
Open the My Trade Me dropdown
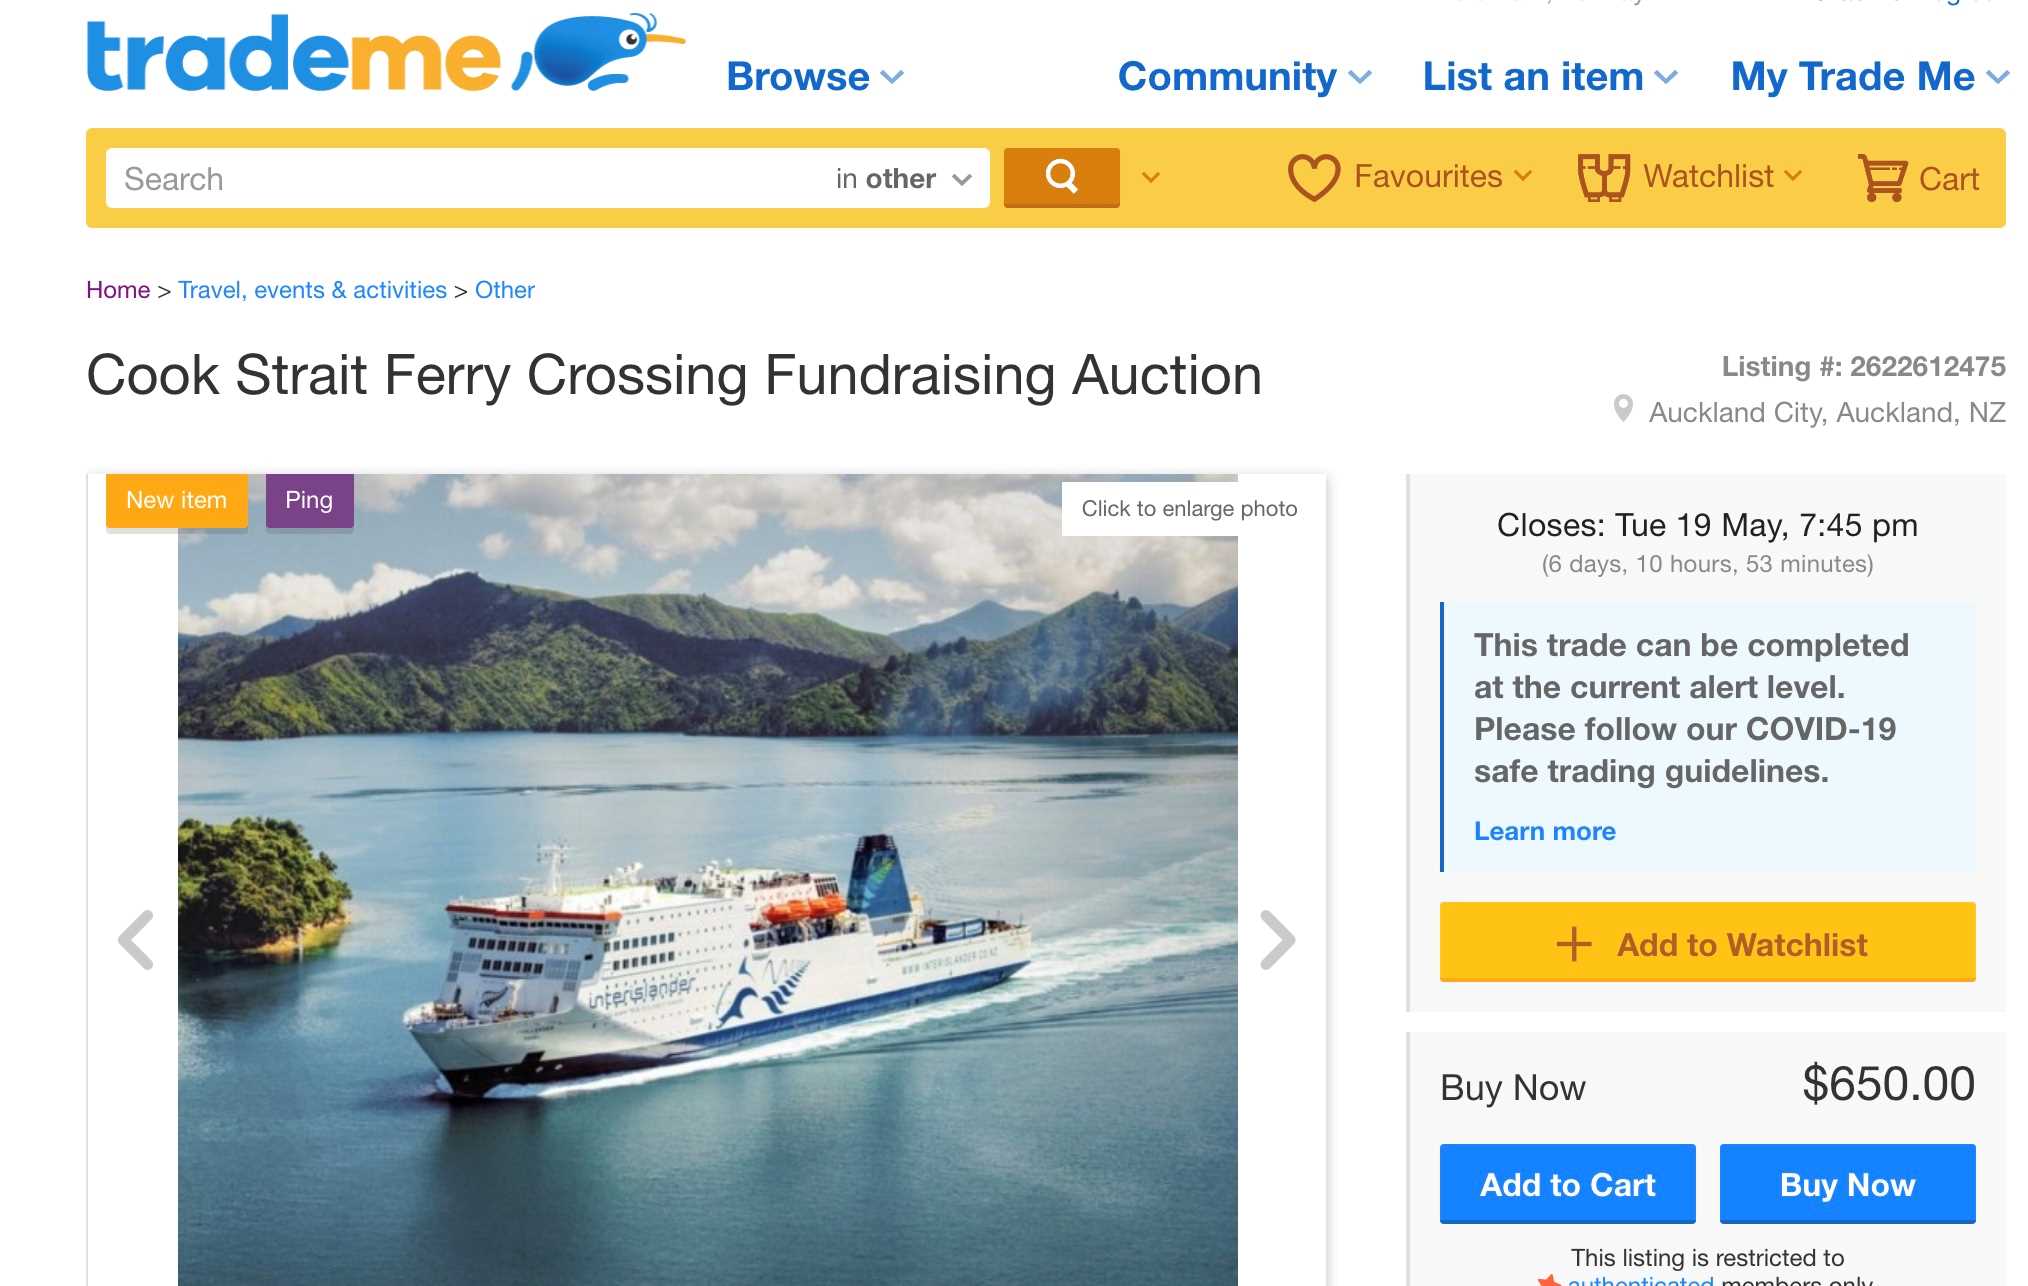click(x=1868, y=77)
